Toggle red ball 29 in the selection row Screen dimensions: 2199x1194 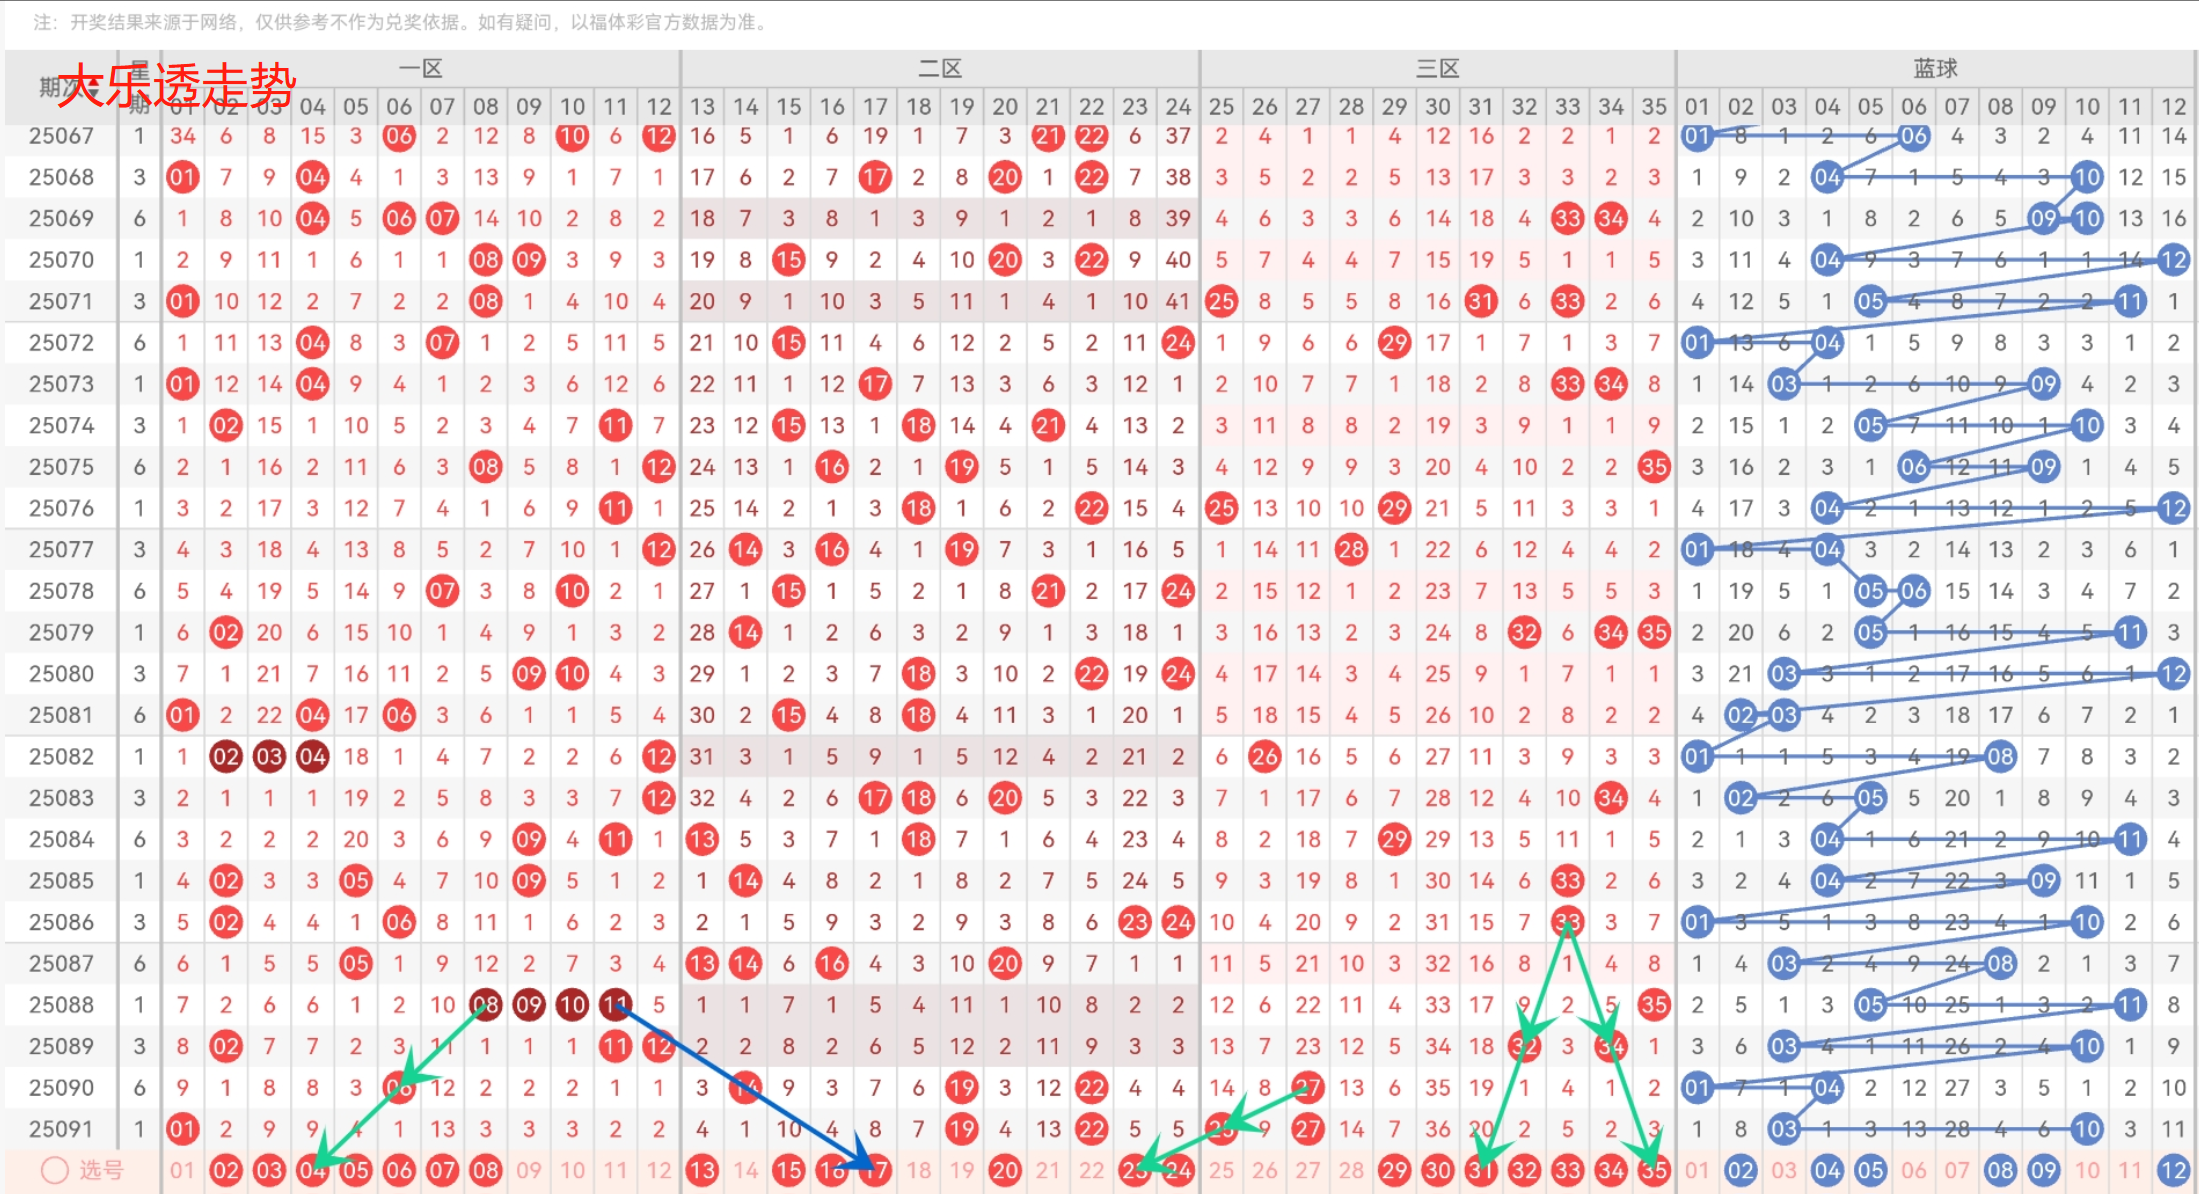pyautogui.click(x=1394, y=1170)
